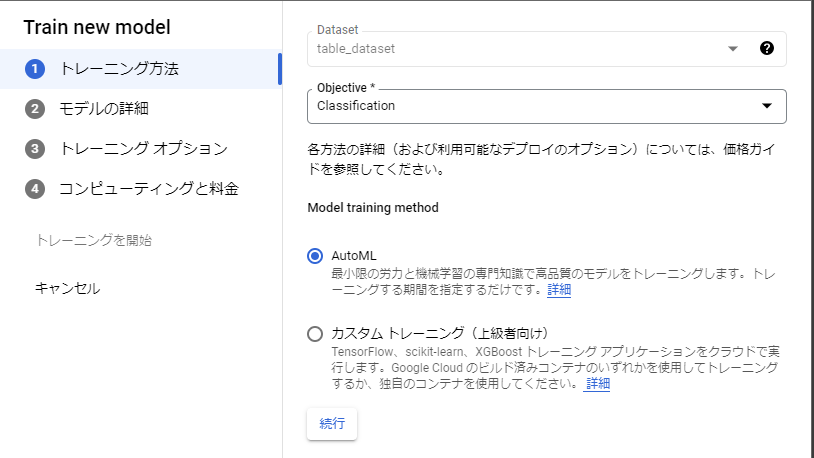
Task: Click the Dataset dropdown arrow
Action: point(732,48)
